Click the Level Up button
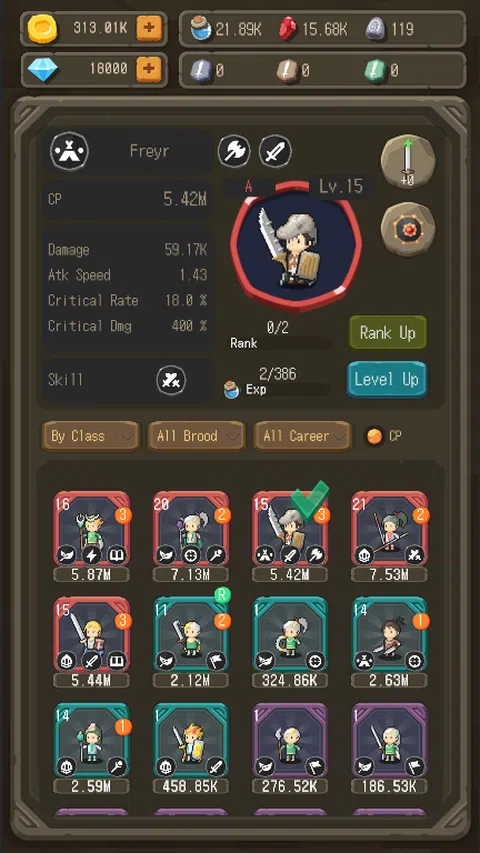Screen dimensions: 480x853 click(386, 379)
